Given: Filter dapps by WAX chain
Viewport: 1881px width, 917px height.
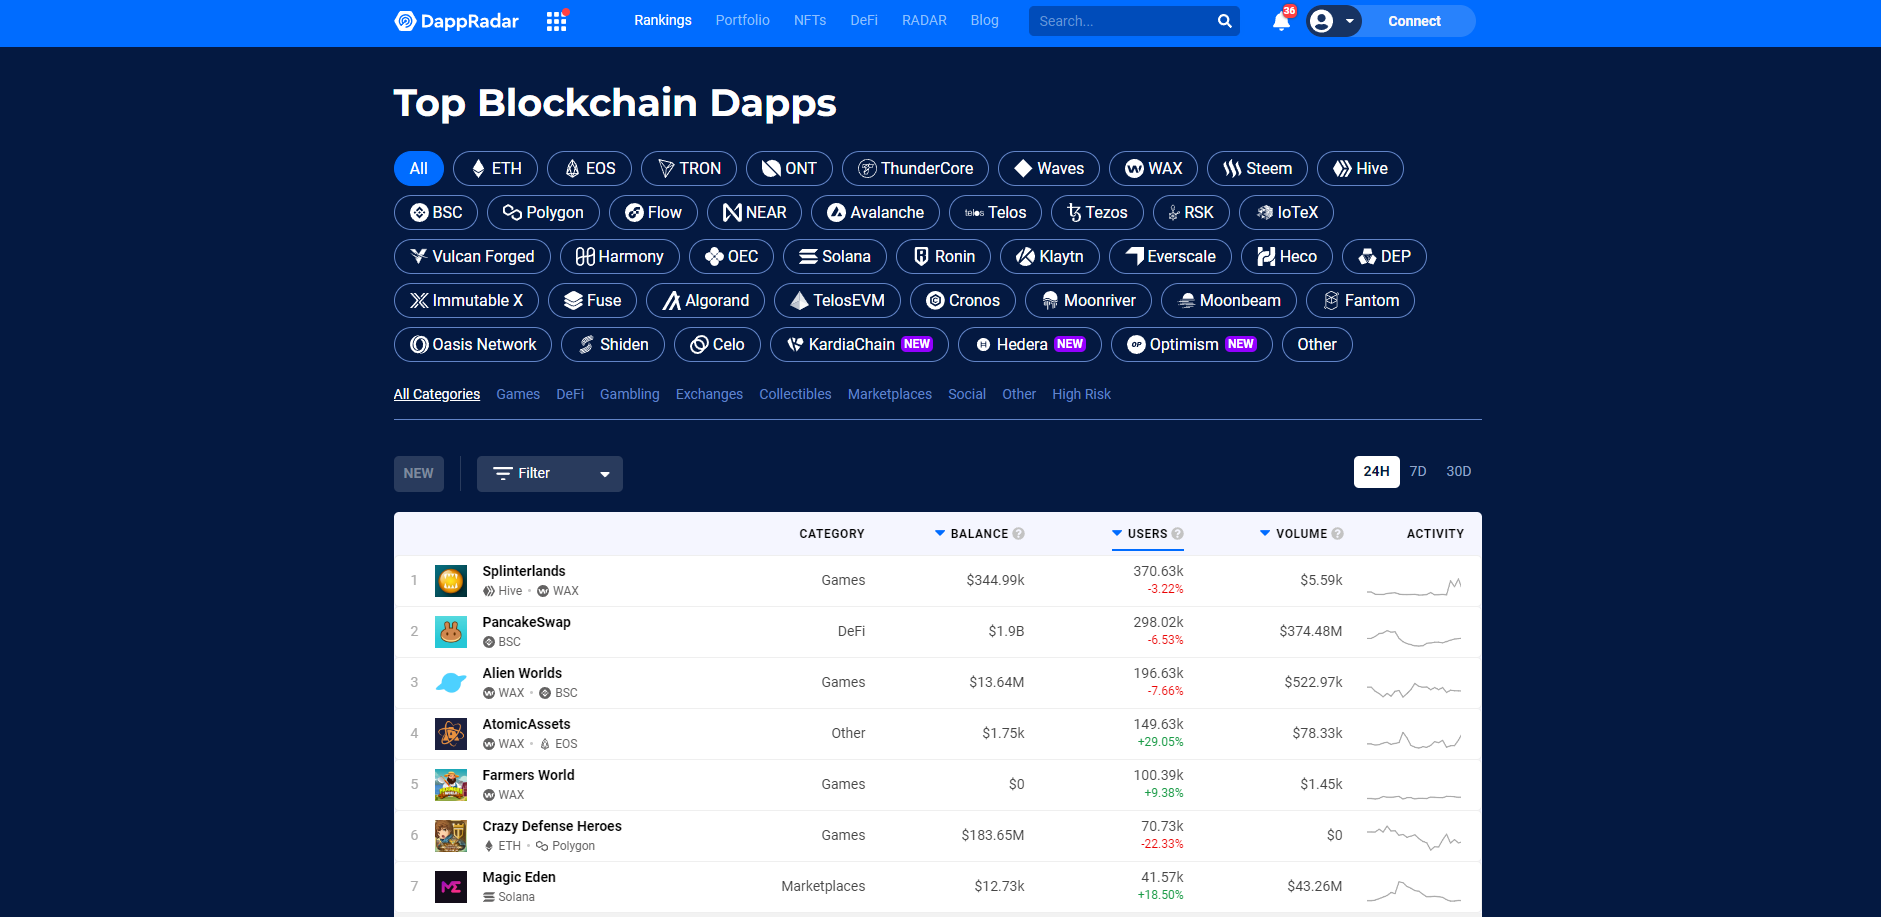Looking at the screenshot, I should click(x=1153, y=169).
